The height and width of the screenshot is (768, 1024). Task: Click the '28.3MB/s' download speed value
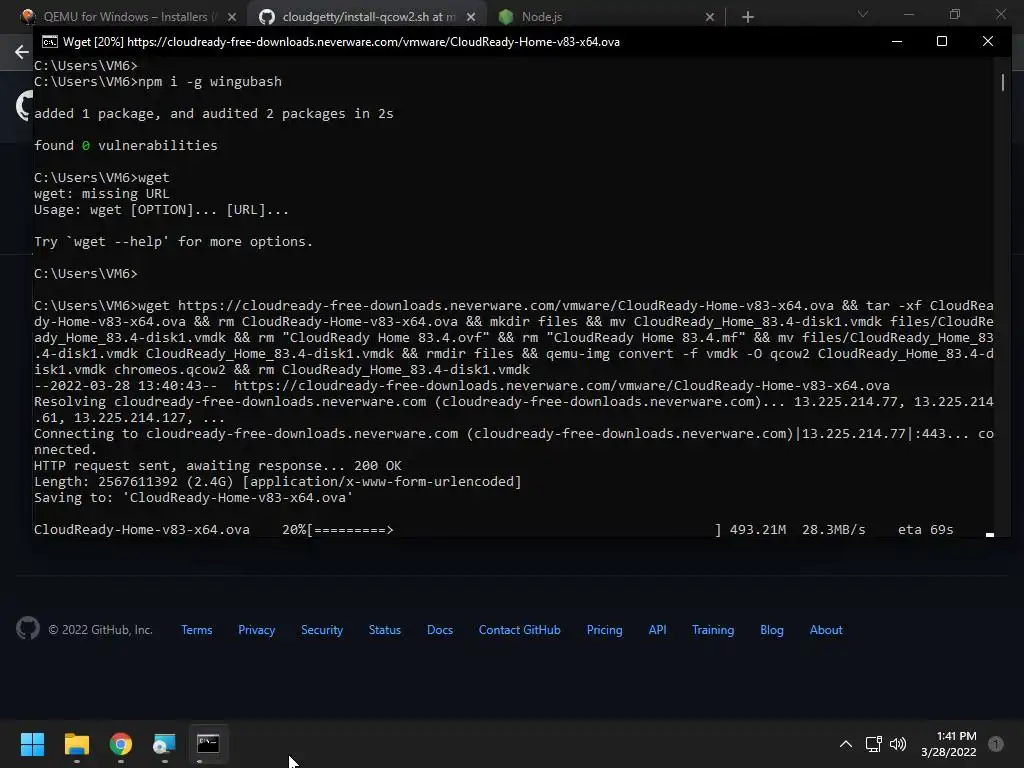coord(833,530)
